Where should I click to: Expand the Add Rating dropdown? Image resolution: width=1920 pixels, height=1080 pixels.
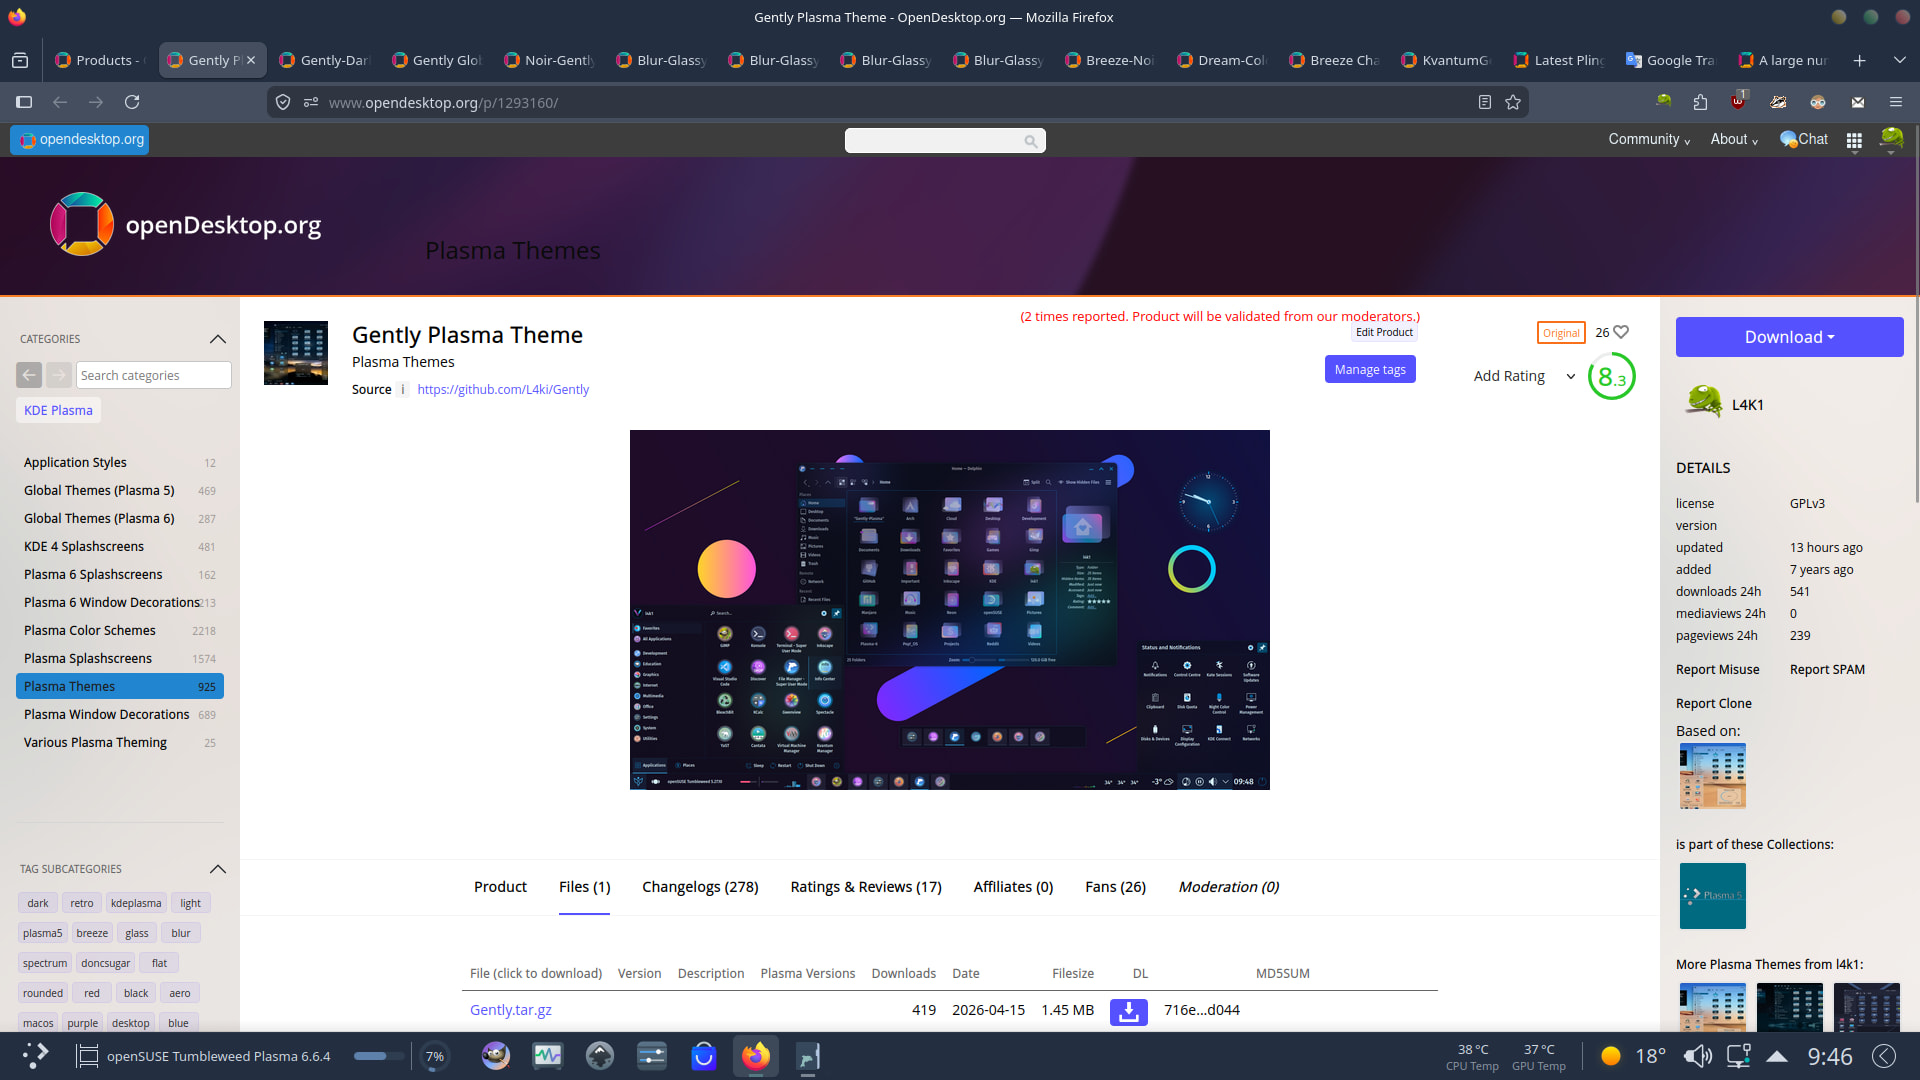1570,377
